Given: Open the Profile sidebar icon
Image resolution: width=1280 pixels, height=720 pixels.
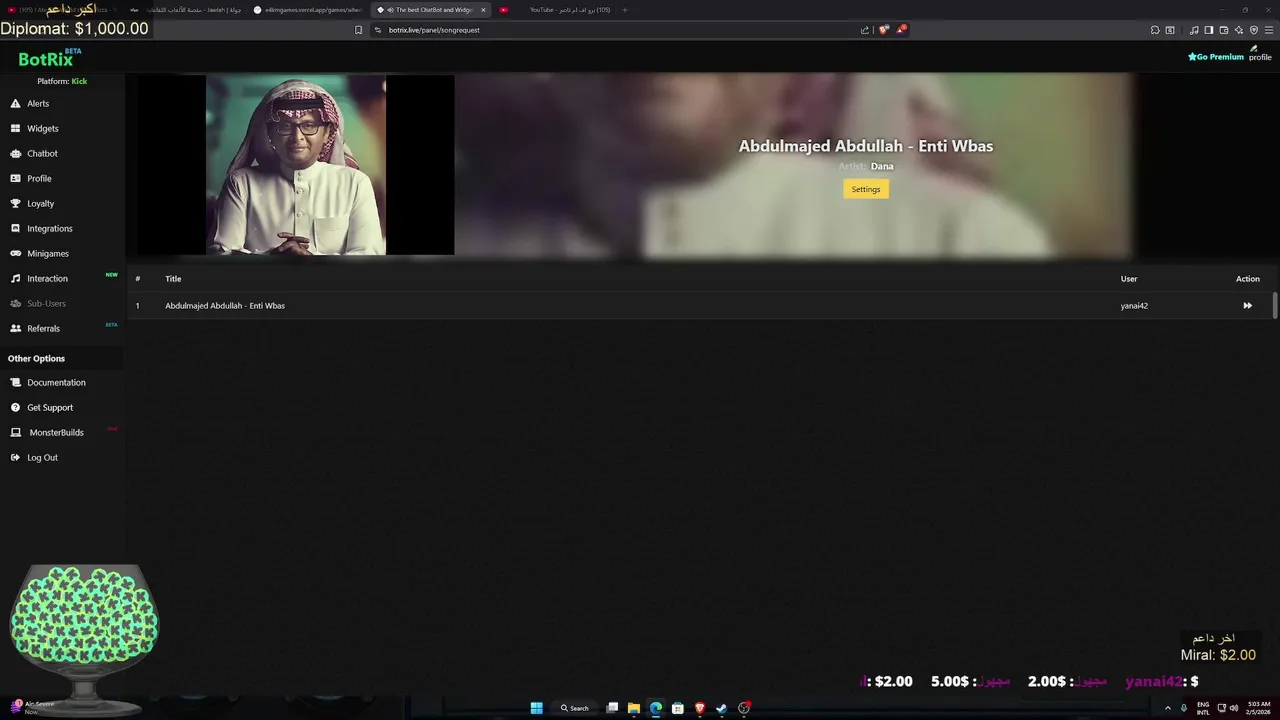Looking at the screenshot, I should (16, 179).
